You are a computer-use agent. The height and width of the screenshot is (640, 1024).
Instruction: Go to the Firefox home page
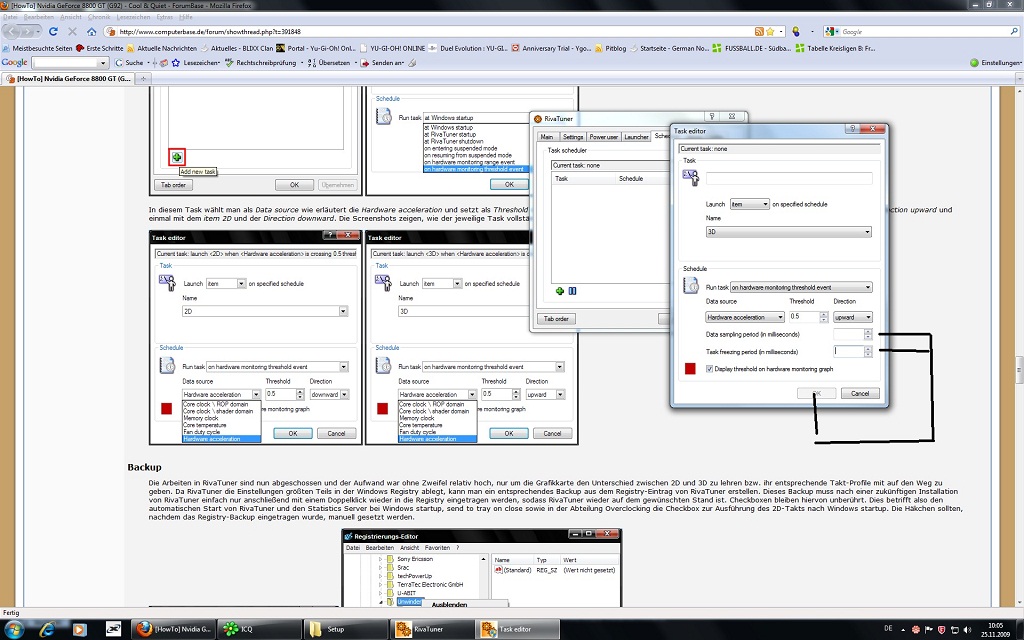click(91, 31)
